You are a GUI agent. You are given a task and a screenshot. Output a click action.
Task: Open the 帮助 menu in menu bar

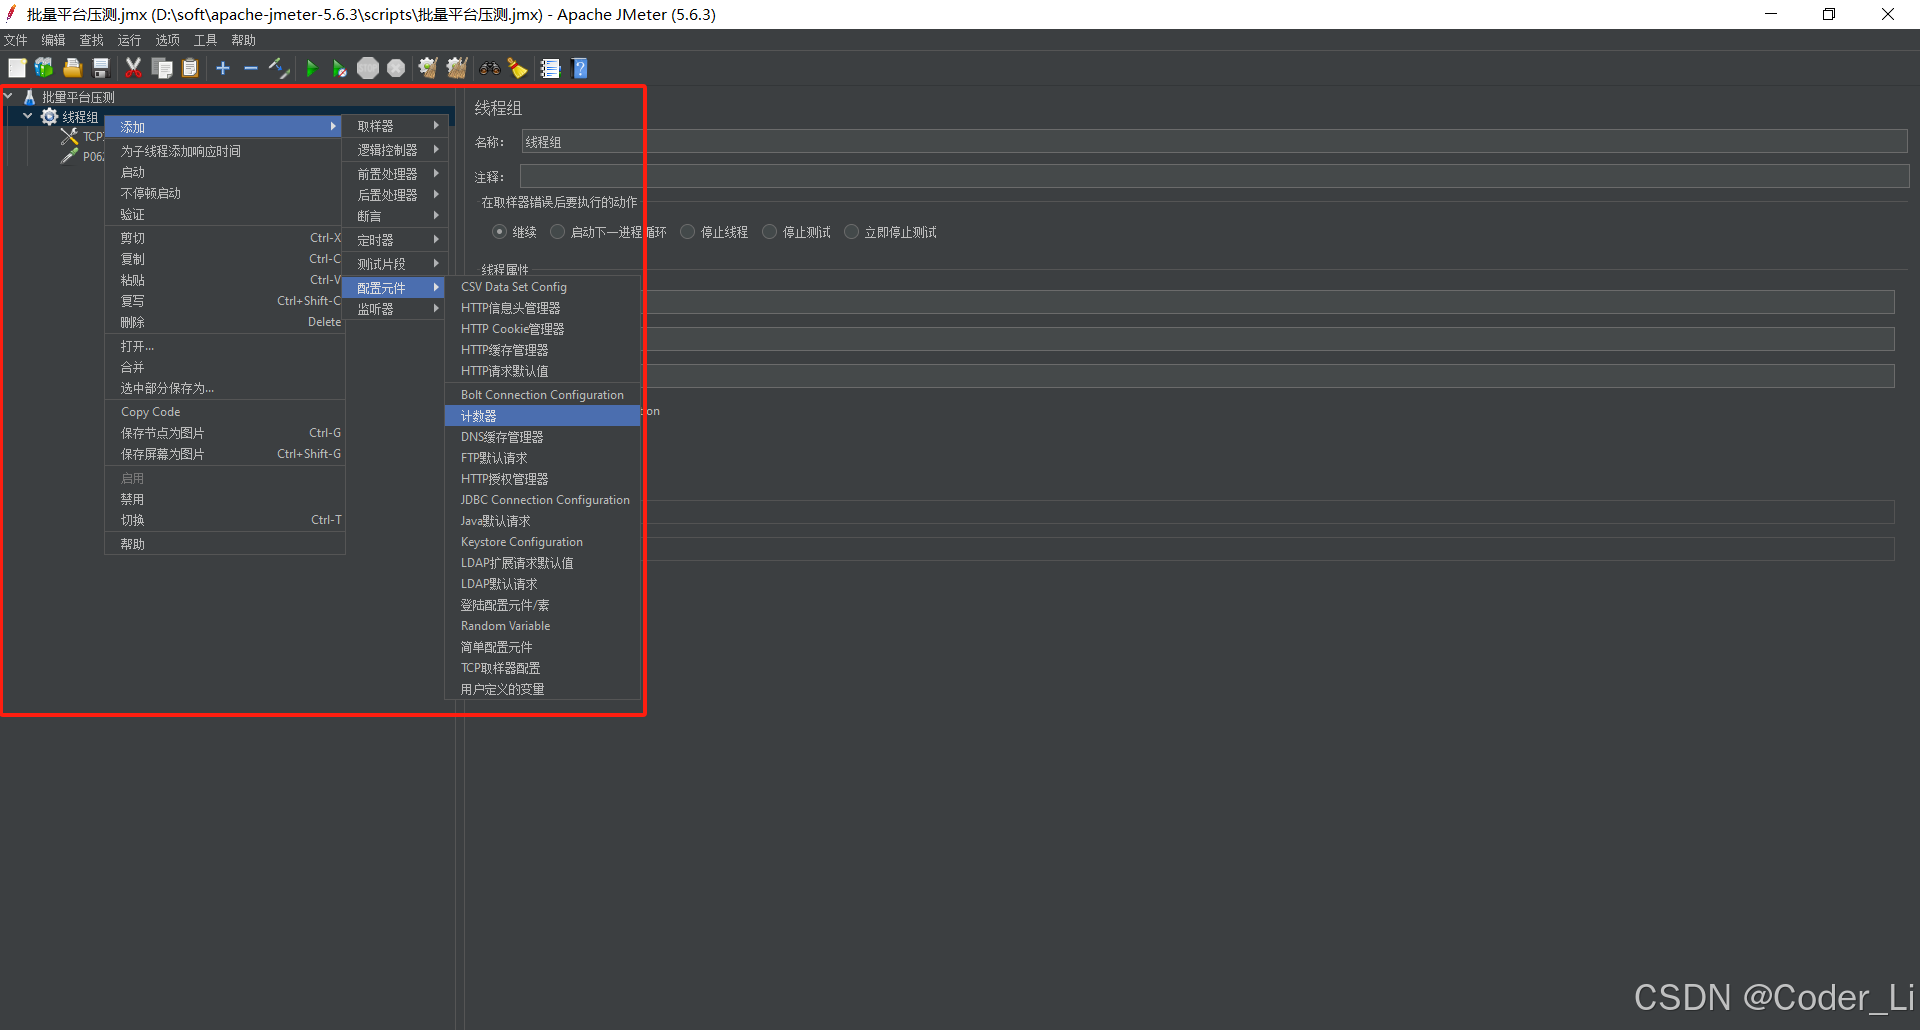coord(243,40)
